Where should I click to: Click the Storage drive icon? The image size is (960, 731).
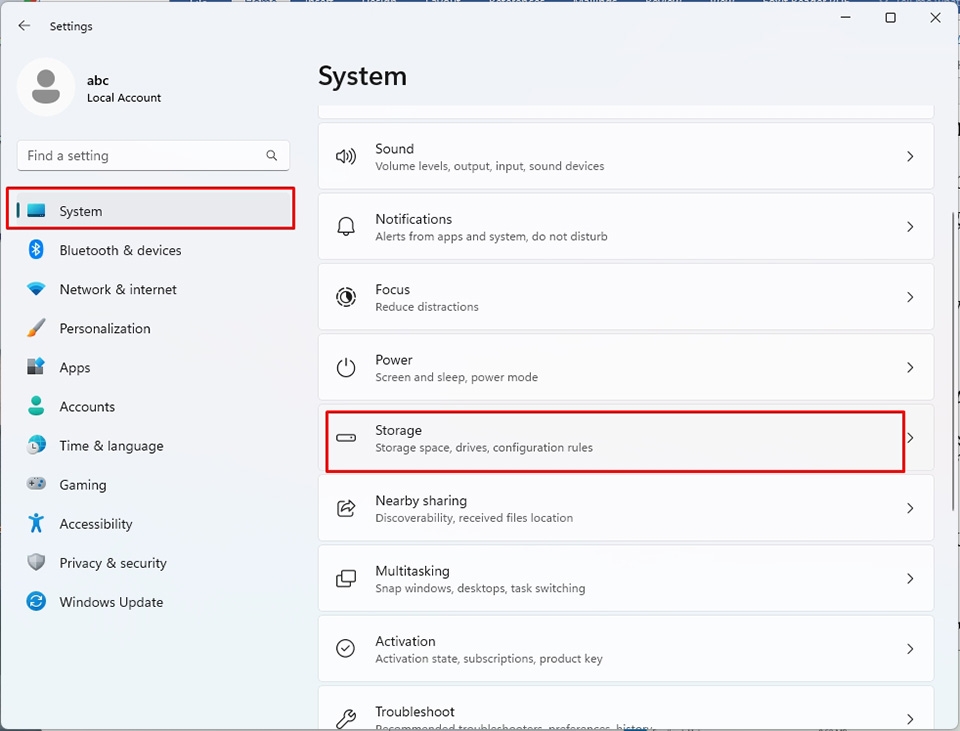tap(346, 438)
